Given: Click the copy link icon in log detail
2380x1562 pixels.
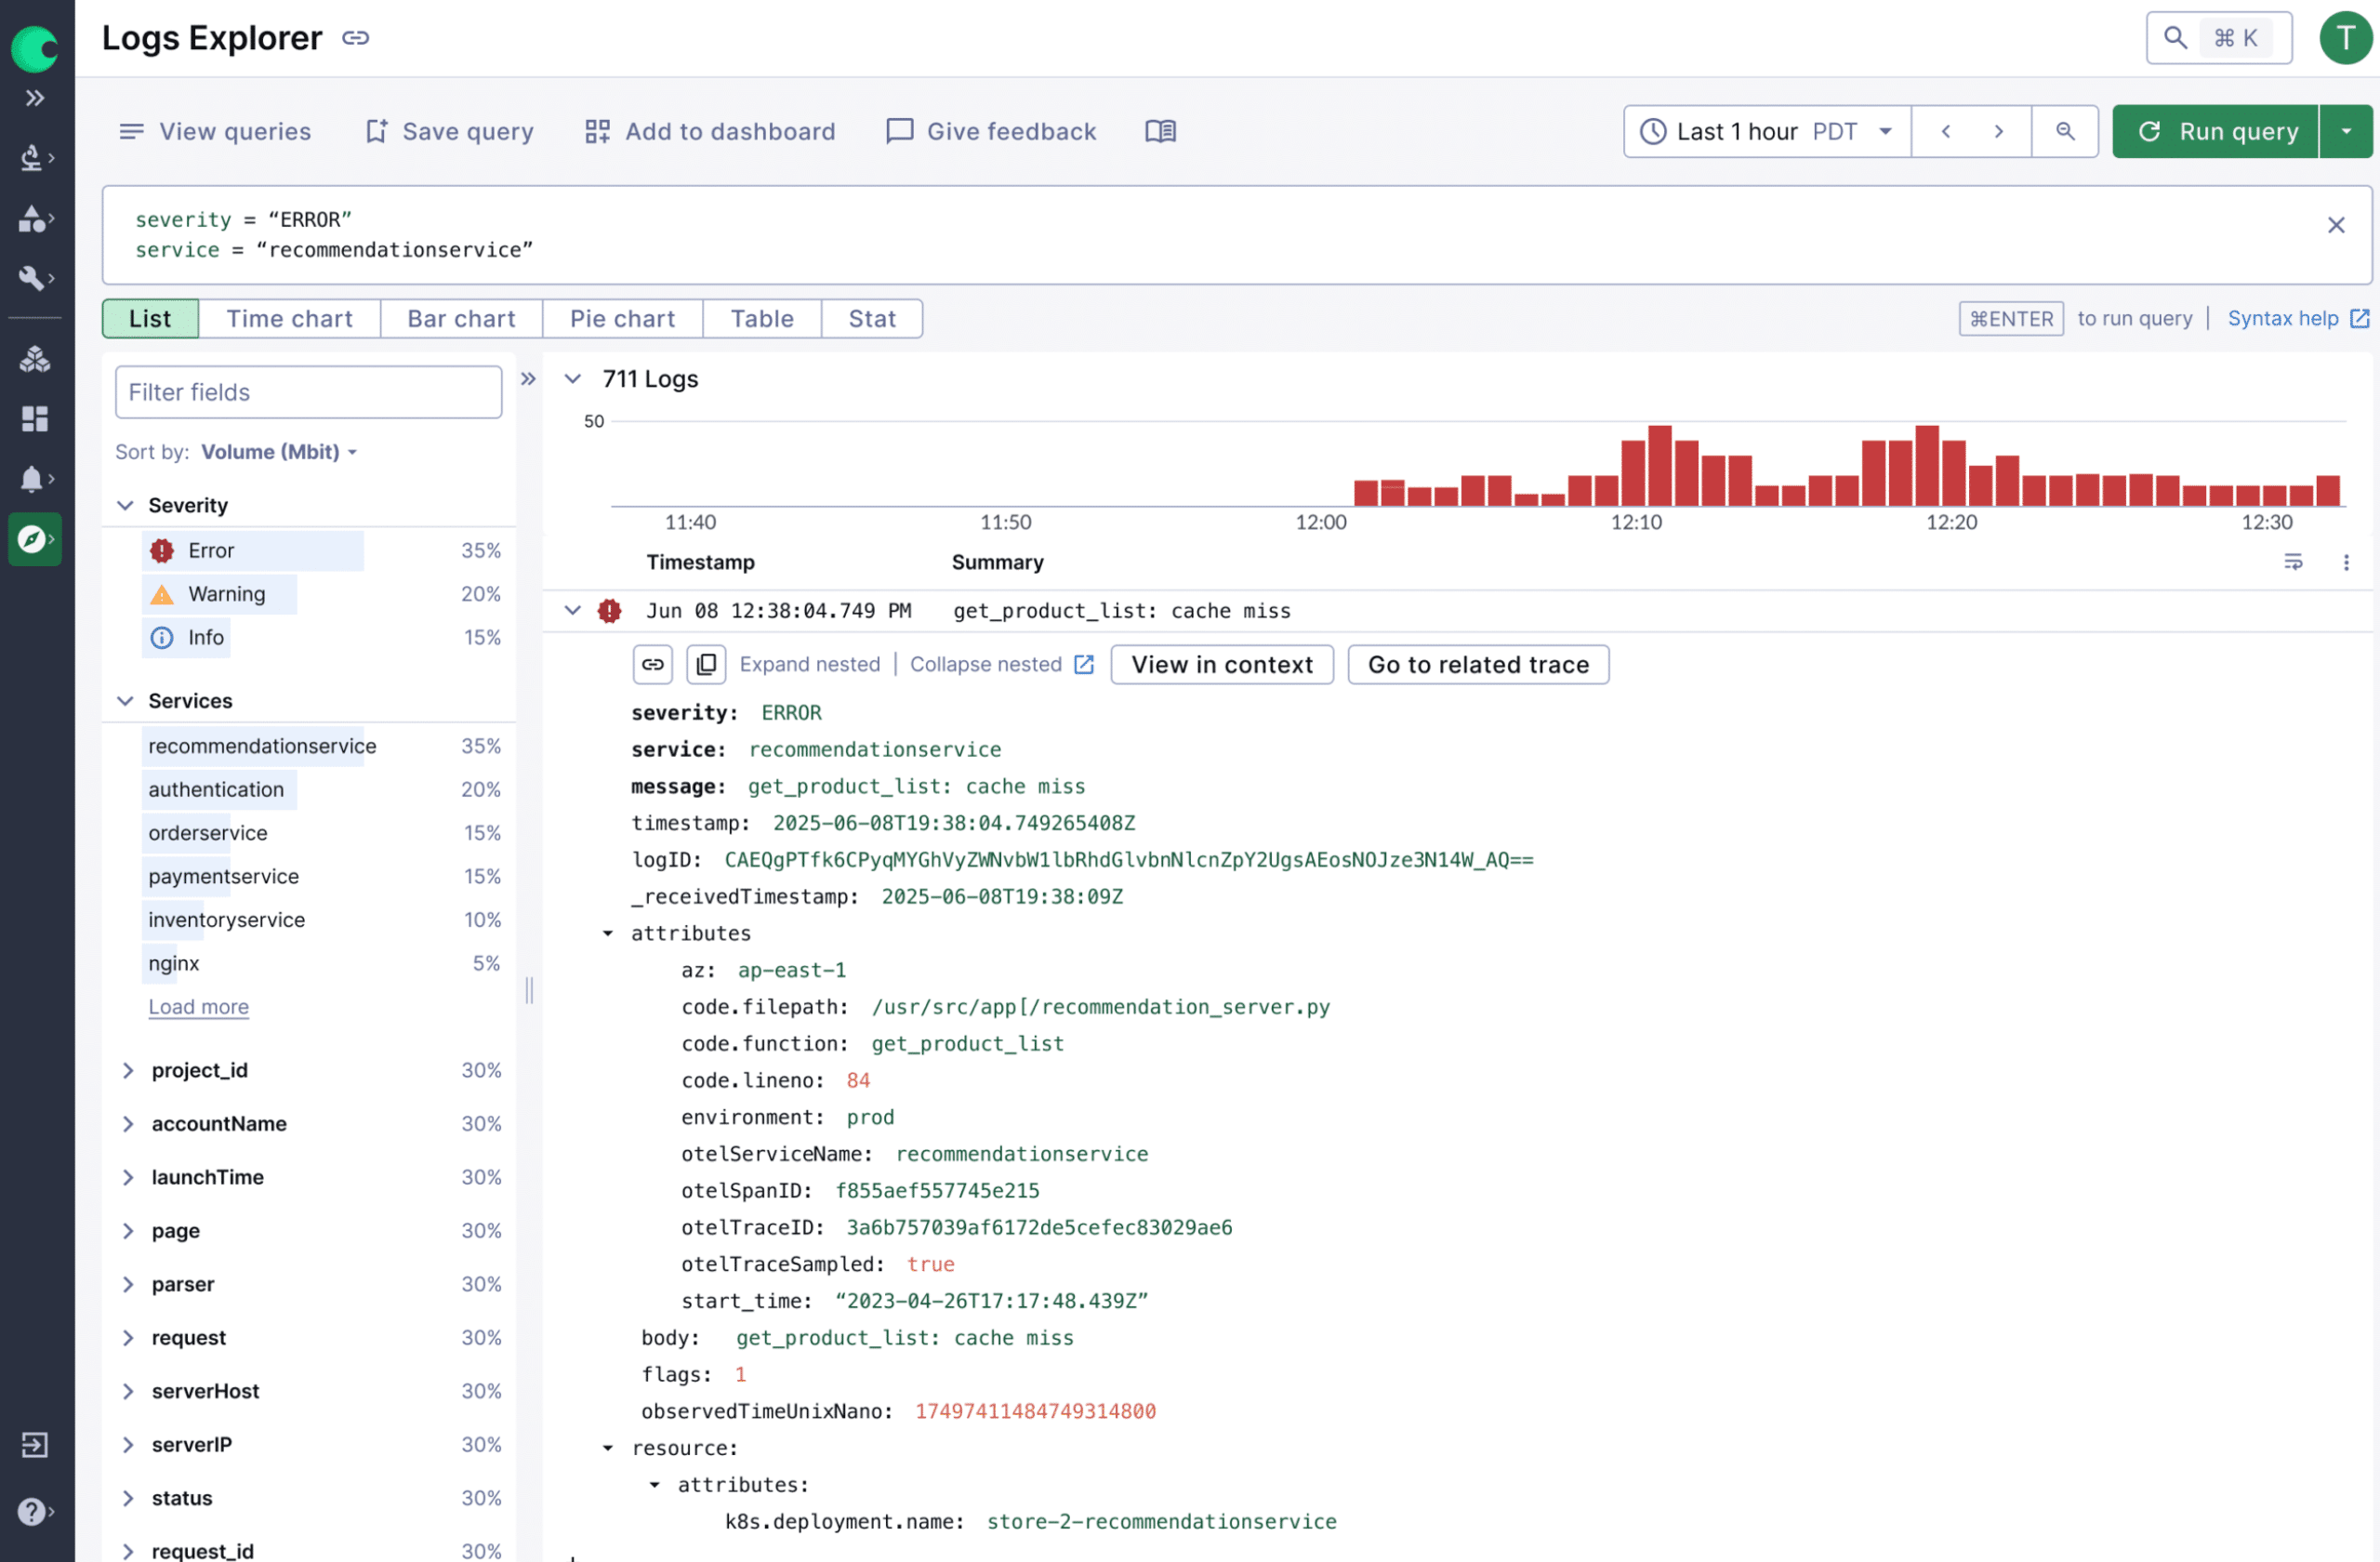Looking at the screenshot, I should pyautogui.click(x=653, y=665).
